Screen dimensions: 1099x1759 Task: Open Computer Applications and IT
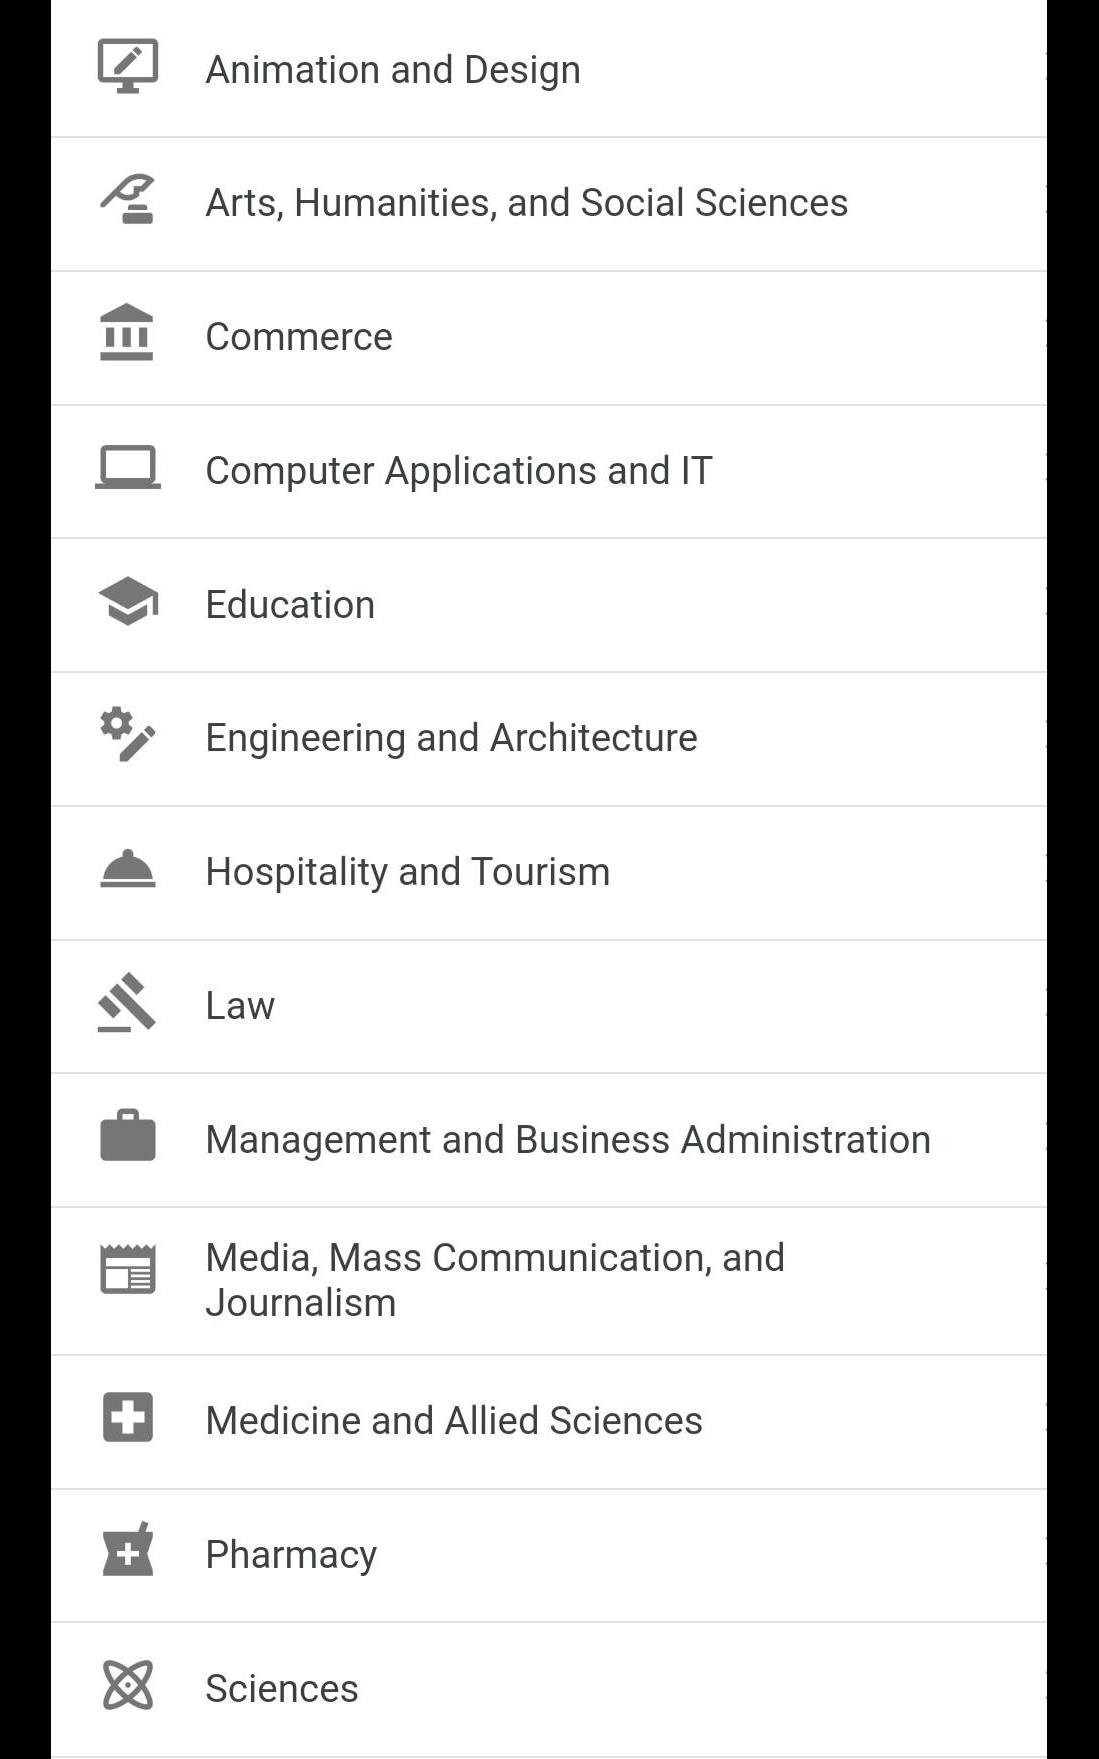tap(459, 471)
